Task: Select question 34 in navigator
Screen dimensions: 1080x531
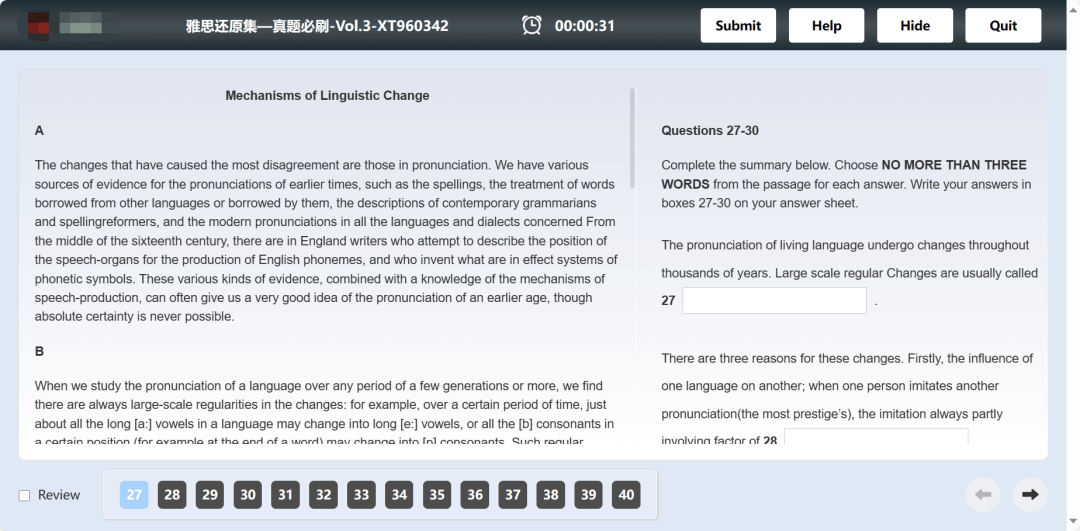Action: point(399,494)
